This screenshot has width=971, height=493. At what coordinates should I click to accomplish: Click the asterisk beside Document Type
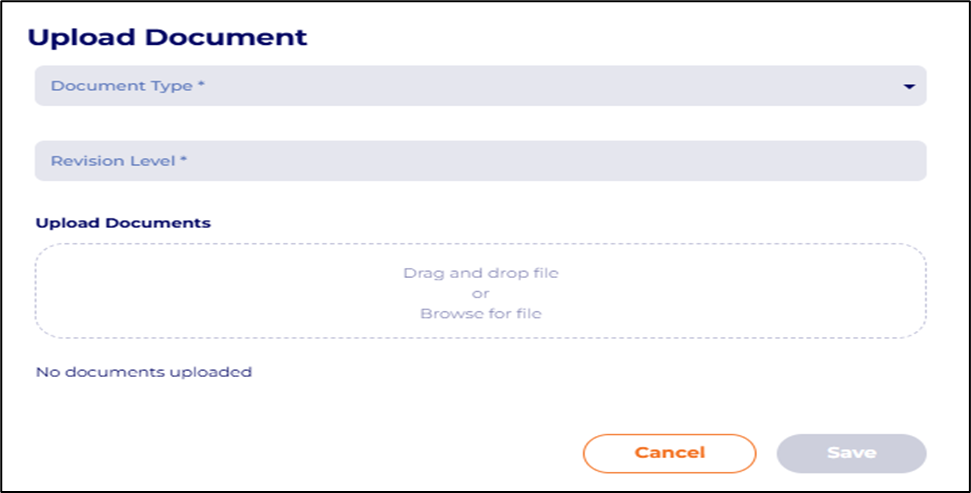point(201,86)
